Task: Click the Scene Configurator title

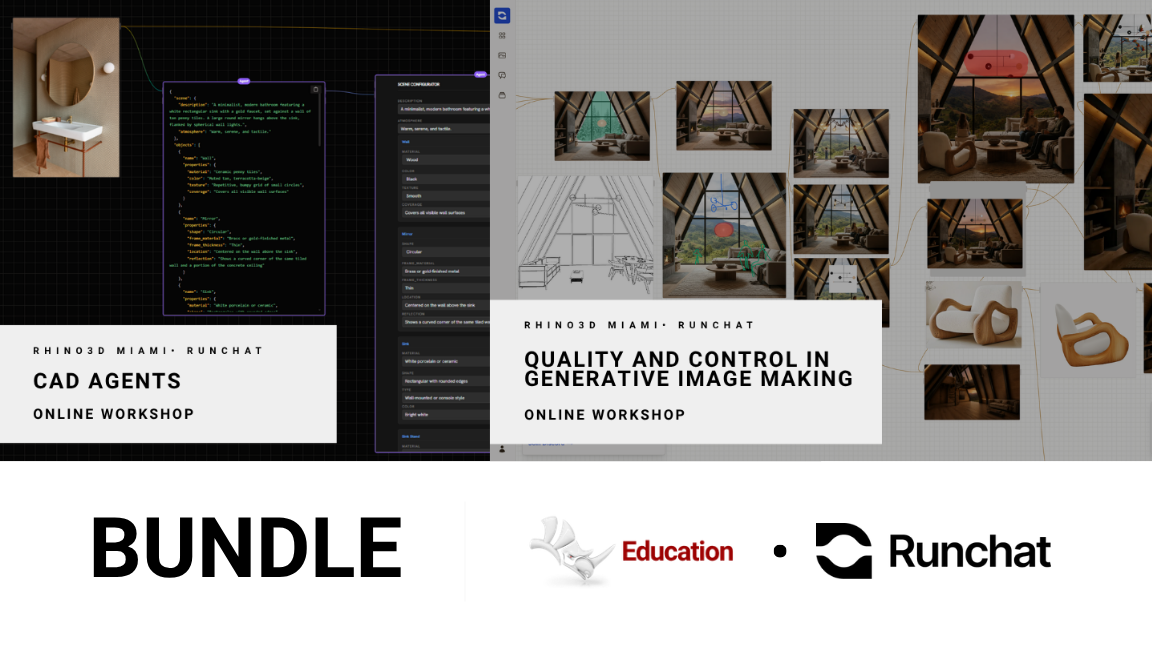Action: 419,84
